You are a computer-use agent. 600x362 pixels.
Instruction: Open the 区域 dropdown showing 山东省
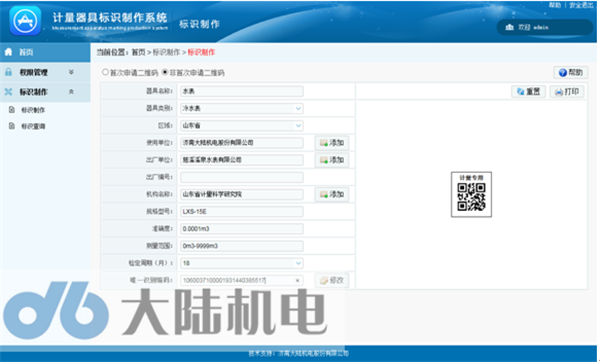click(241, 126)
